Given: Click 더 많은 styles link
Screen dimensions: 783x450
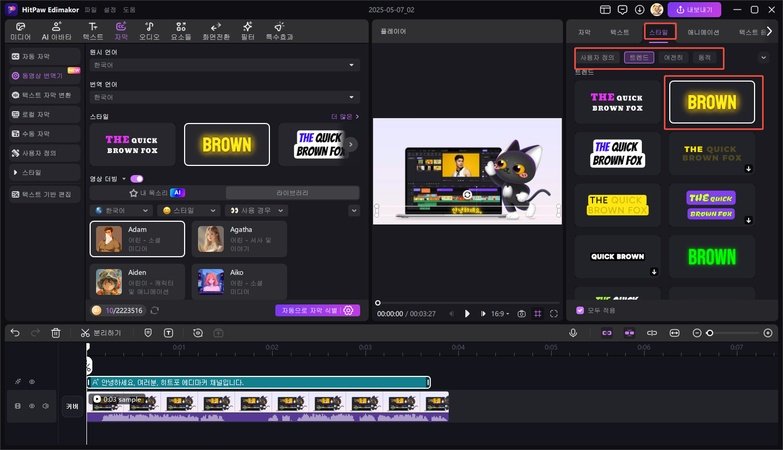Looking at the screenshot, I should 345,116.
